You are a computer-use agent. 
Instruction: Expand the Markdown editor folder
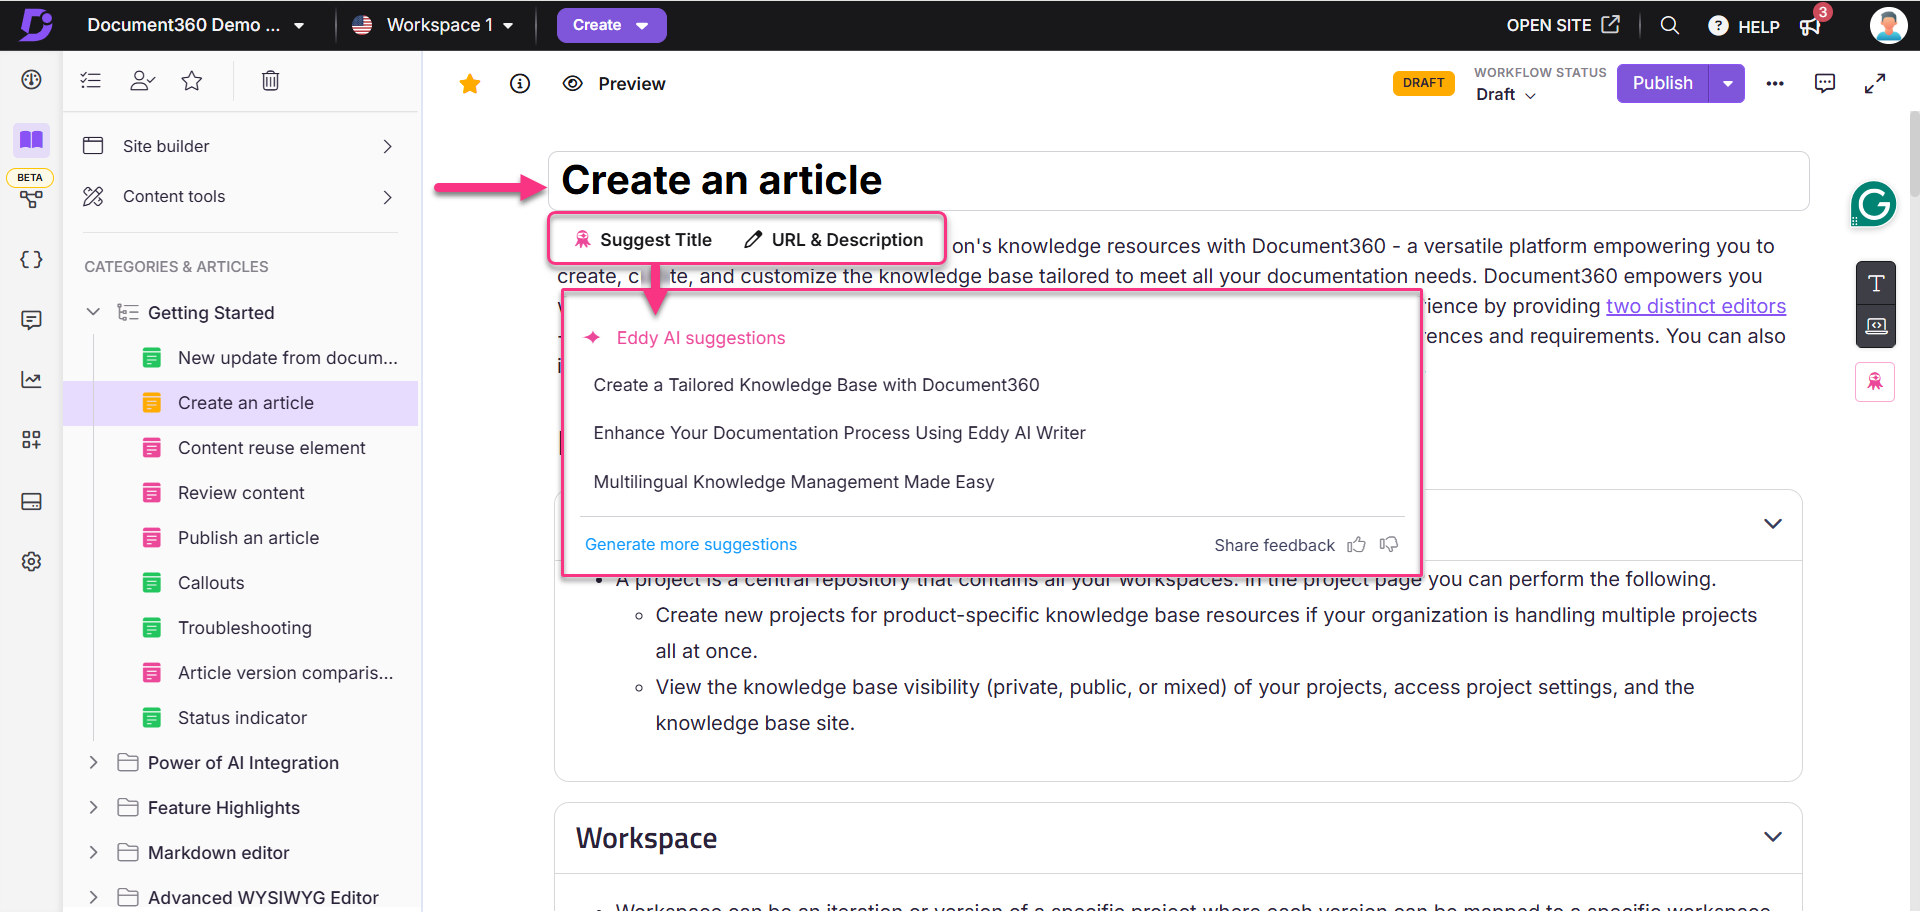(x=93, y=852)
